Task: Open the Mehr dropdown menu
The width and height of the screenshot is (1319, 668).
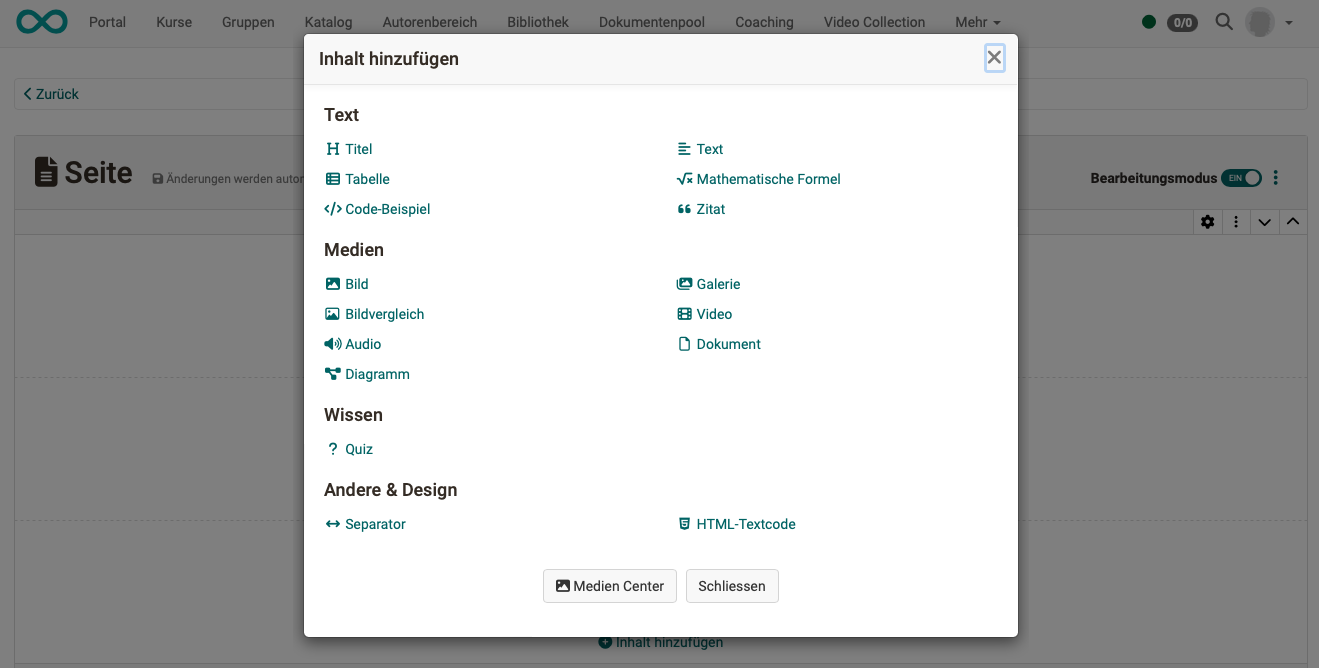Action: point(976,22)
